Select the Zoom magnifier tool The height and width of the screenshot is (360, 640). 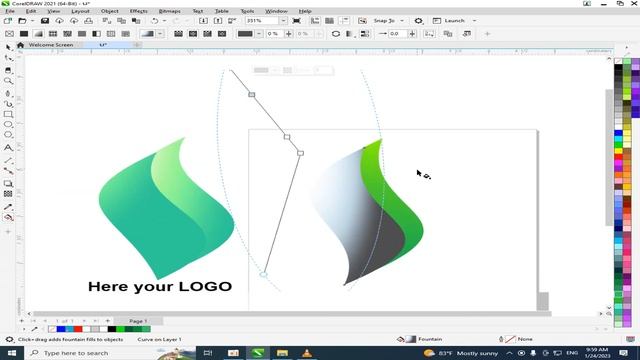(8, 81)
